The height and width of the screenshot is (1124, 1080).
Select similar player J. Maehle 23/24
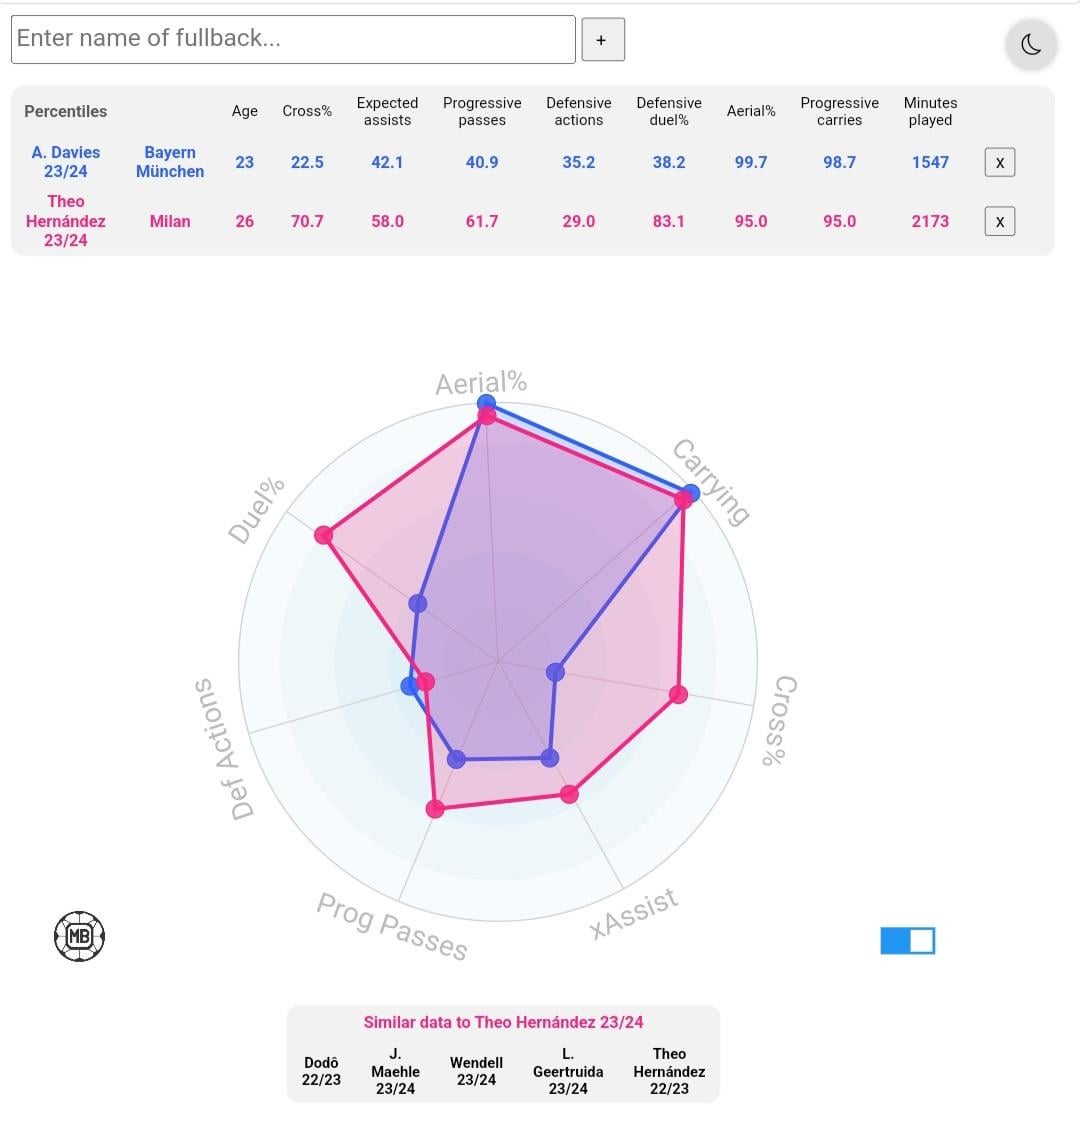[395, 1071]
